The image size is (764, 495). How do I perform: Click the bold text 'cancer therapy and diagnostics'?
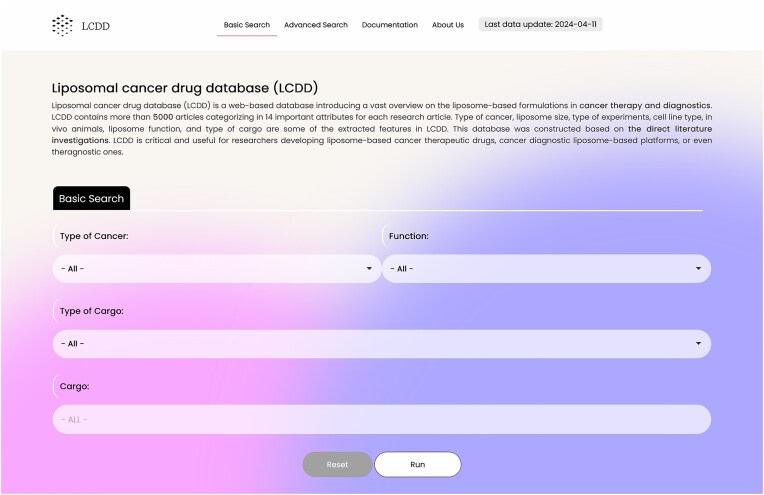(645, 106)
